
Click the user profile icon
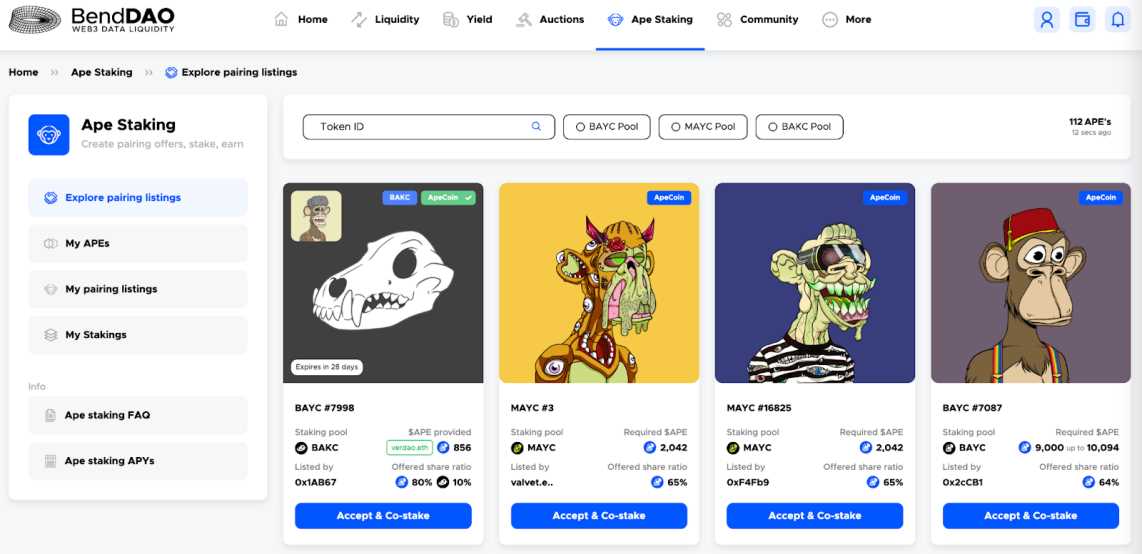[1047, 20]
